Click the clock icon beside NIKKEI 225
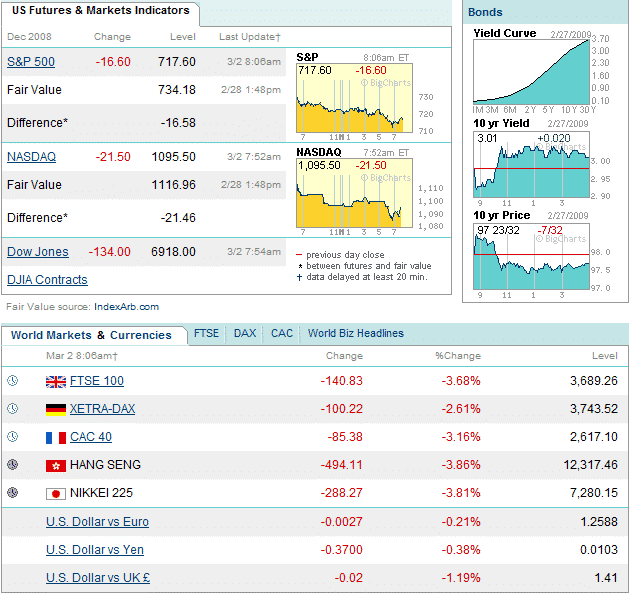This screenshot has width=629, height=593. [13, 493]
